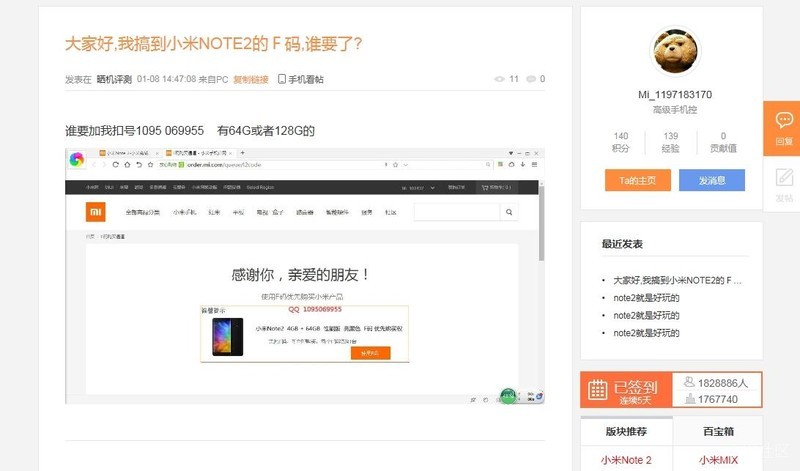The width and height of the screenshot is (800, 471).
Task: Click the 晒机评测 forum section link
Action: tap(114, 79)
